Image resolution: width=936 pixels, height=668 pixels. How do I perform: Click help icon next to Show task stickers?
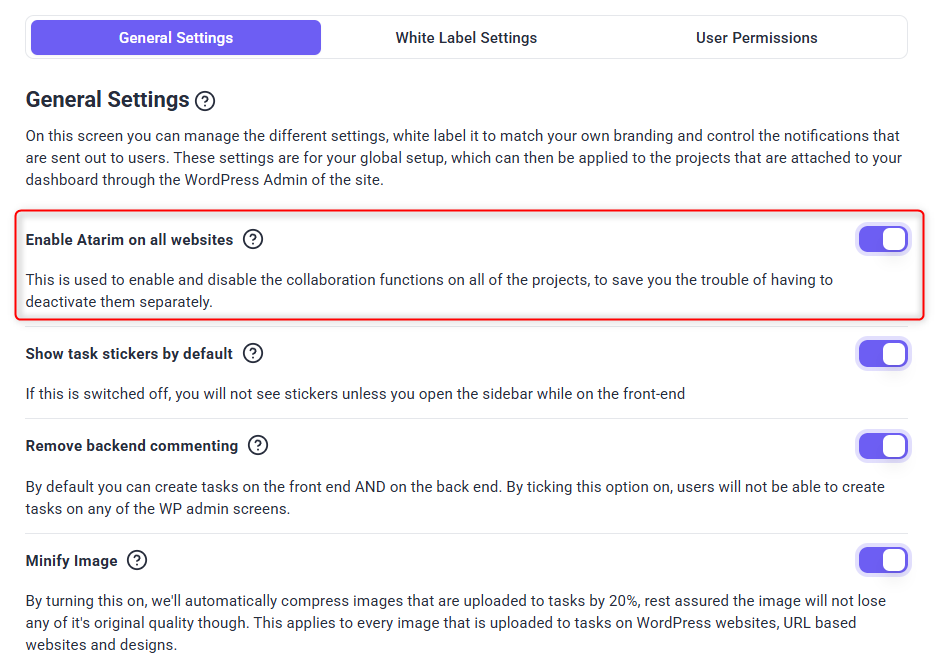253,354
